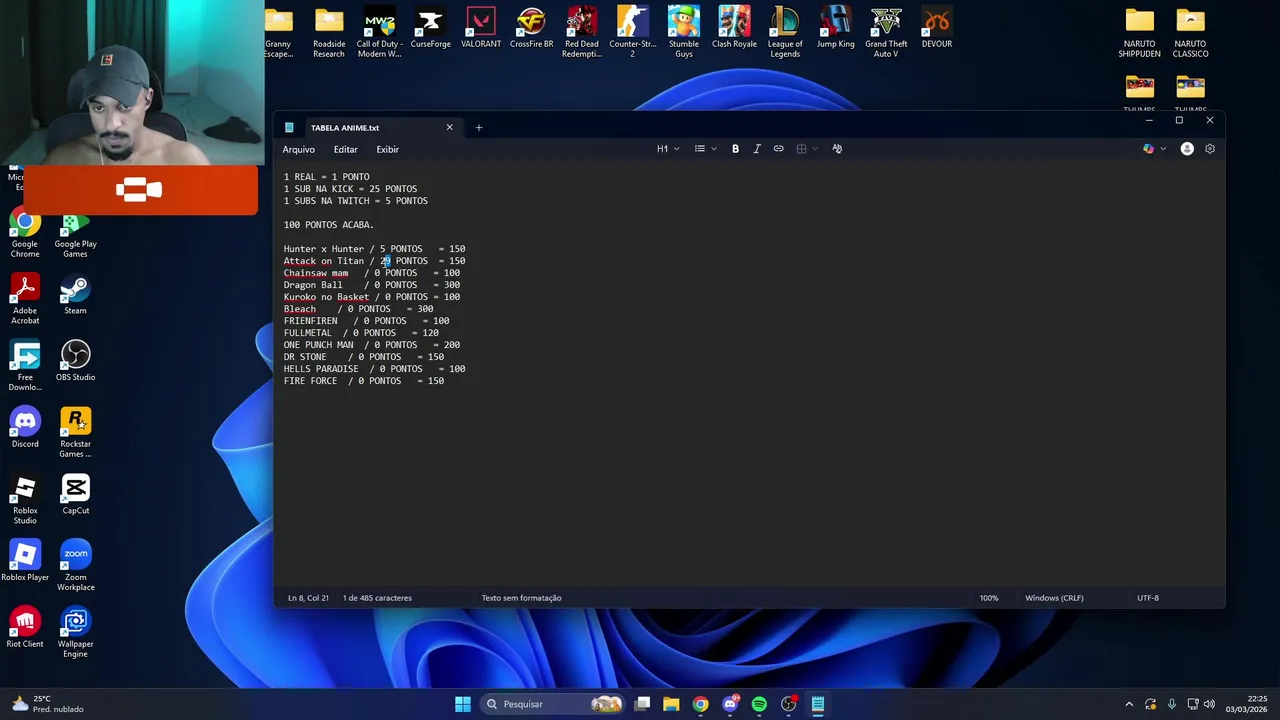Select the Steam desktop icon
Screen dimensions: 1280x720
75,296
